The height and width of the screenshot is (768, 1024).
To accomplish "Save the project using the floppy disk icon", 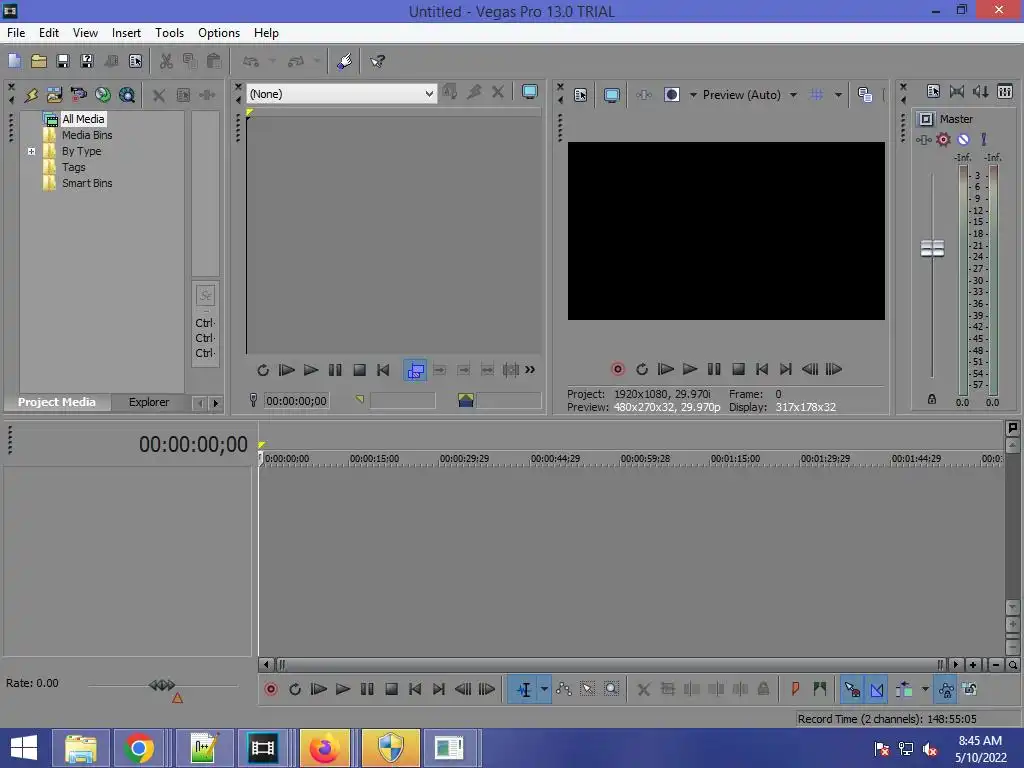I will coord(63,61).
